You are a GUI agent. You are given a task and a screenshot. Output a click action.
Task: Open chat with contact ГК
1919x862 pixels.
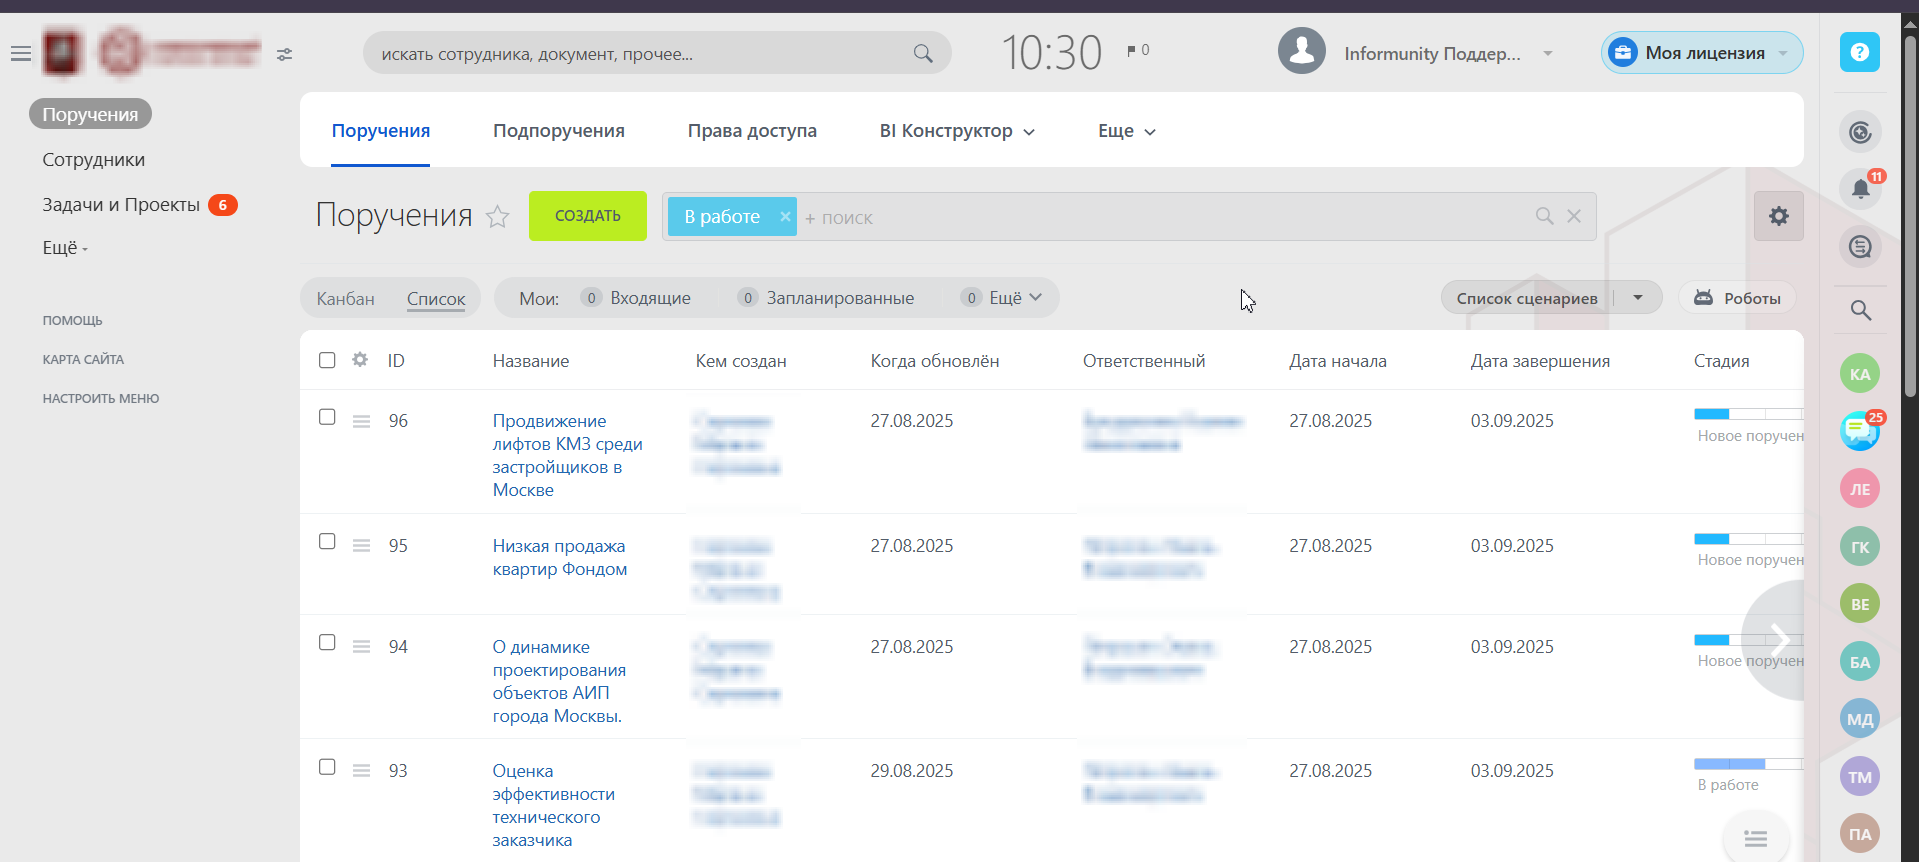tap(1859, 546)
